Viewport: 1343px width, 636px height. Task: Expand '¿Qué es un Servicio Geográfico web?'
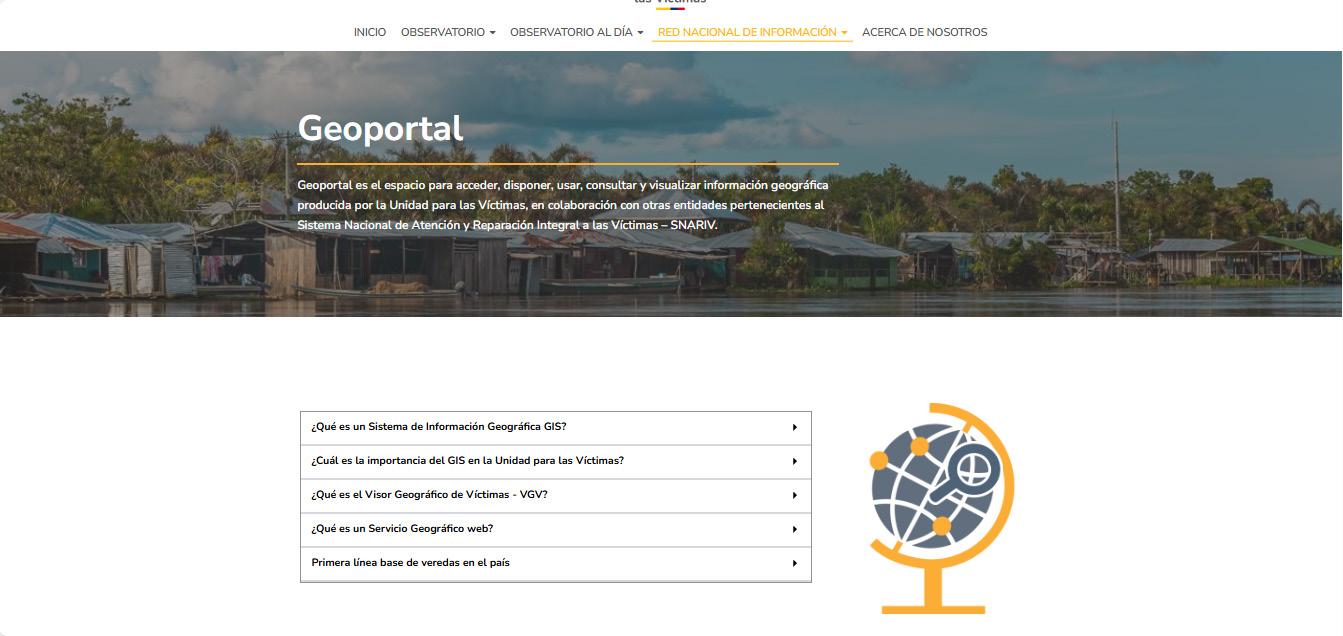coord(555,529)
